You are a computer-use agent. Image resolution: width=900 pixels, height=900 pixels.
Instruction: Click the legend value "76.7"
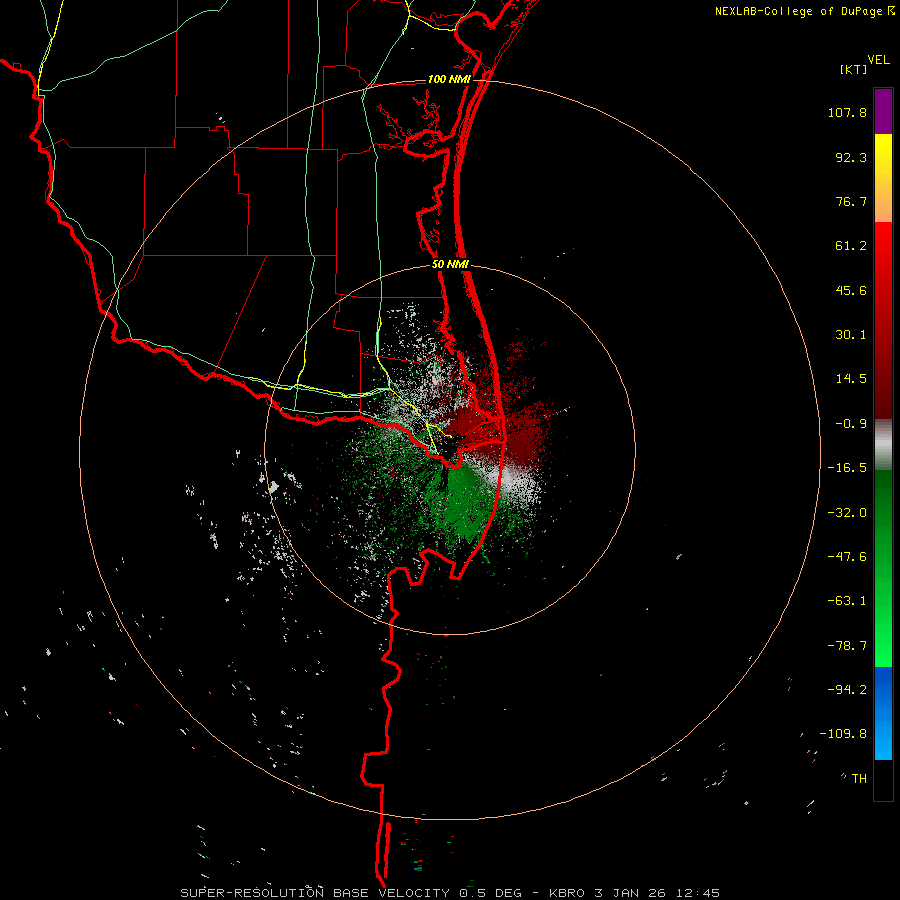(851, 201)
